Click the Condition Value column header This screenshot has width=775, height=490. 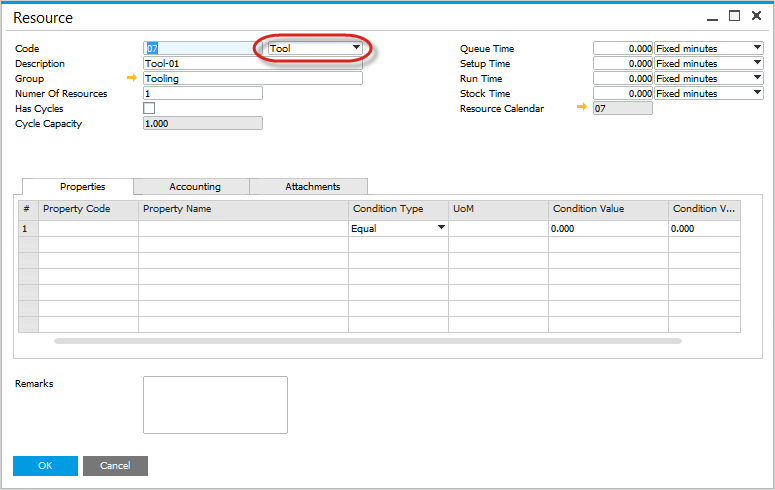coord(608,209)
